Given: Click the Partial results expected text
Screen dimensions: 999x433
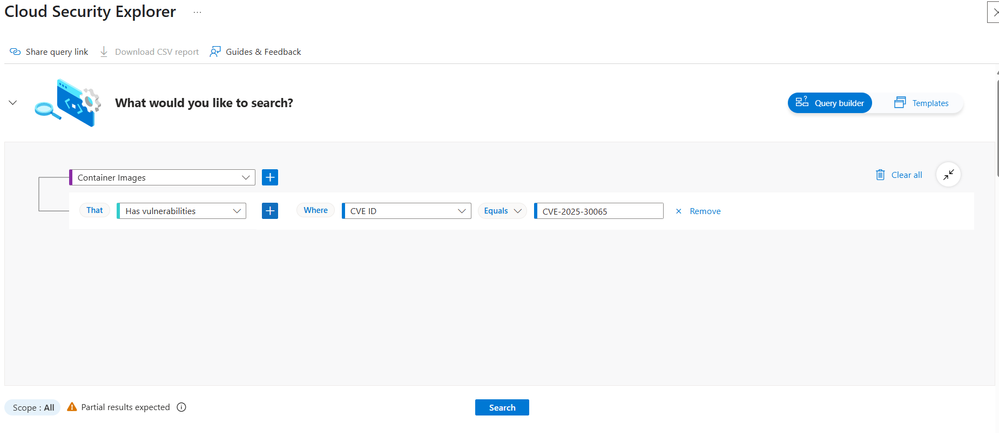Looking at the screenshot, I should point(126,408).
